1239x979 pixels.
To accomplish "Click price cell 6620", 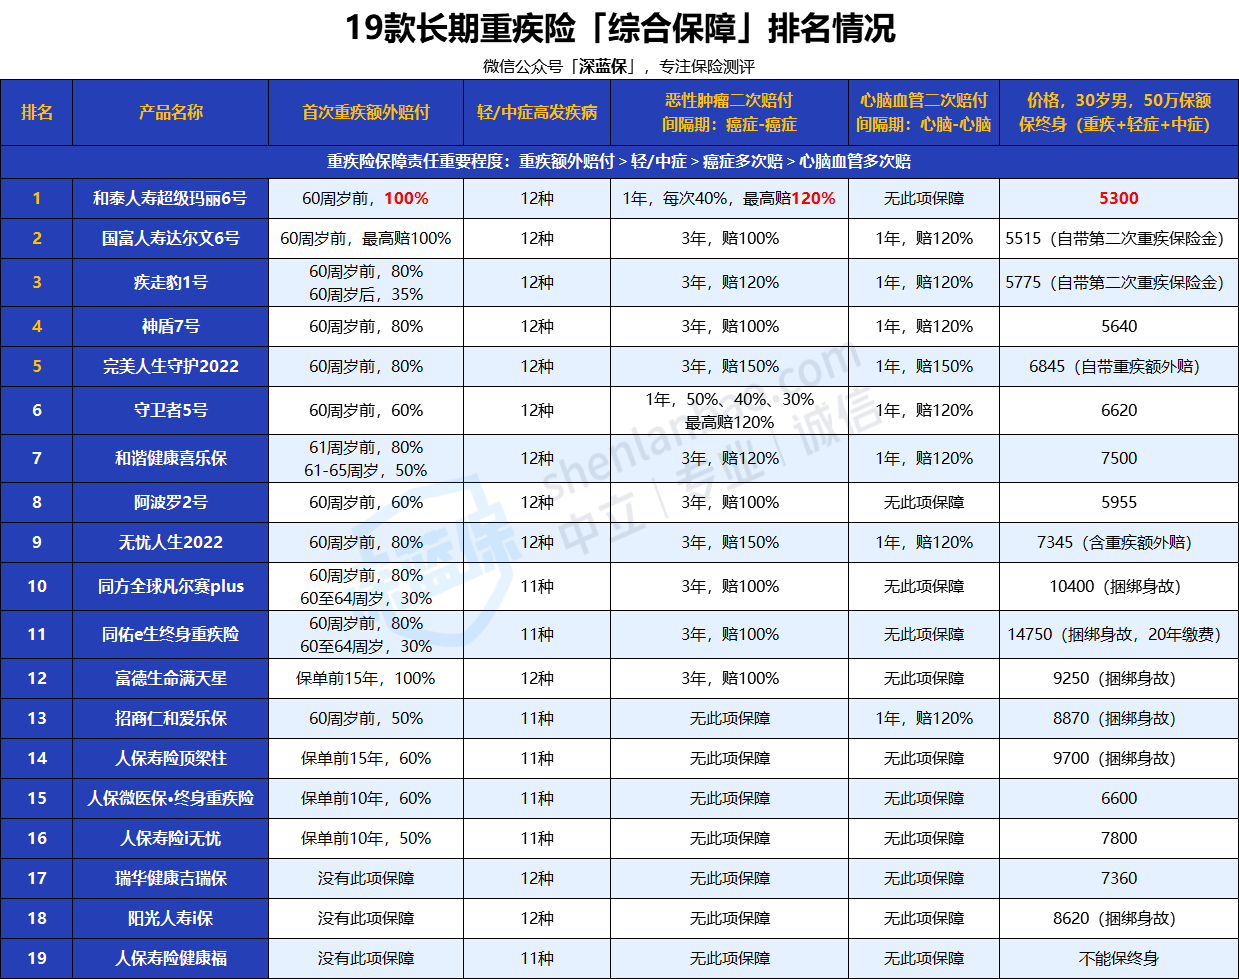I will [1119, 410].
